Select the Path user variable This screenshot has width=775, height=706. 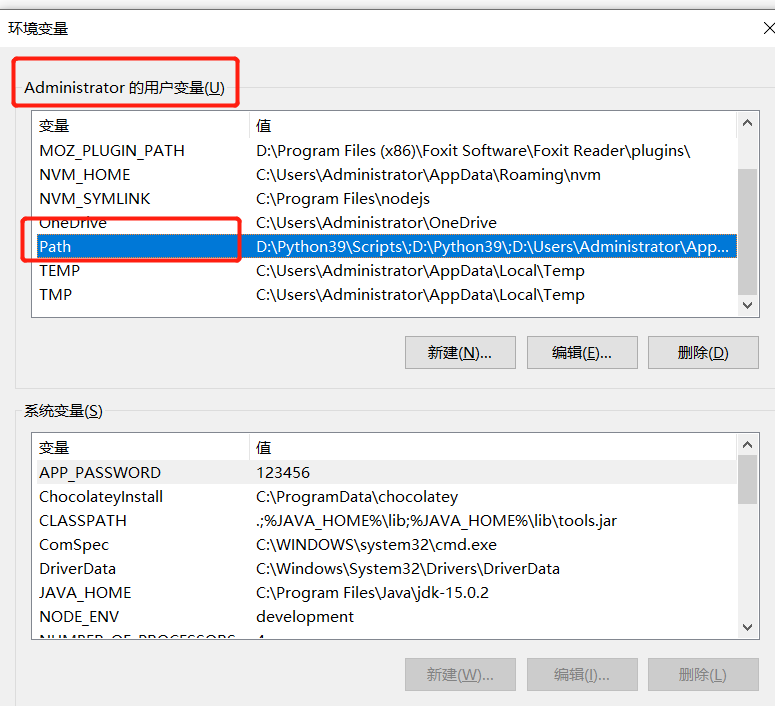(387, 246)
